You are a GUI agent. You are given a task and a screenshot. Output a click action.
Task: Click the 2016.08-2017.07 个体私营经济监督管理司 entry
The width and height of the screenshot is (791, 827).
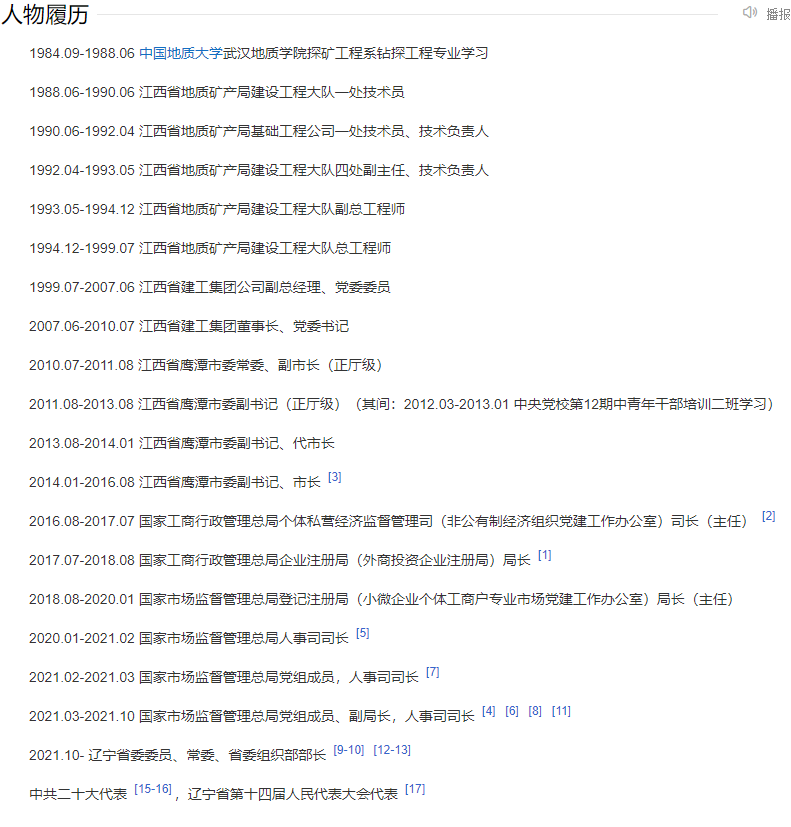click(389, 522)
